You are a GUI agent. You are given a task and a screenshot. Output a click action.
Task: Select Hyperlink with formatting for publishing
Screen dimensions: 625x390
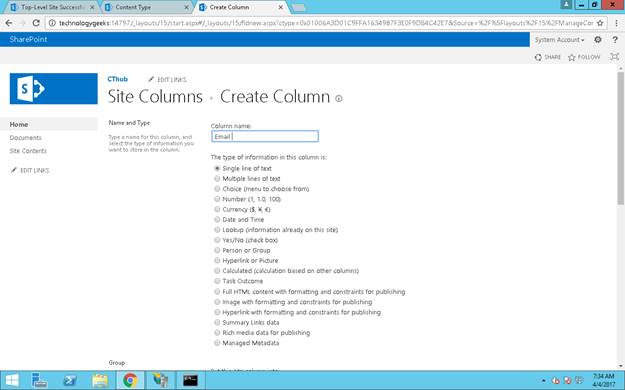217,312
